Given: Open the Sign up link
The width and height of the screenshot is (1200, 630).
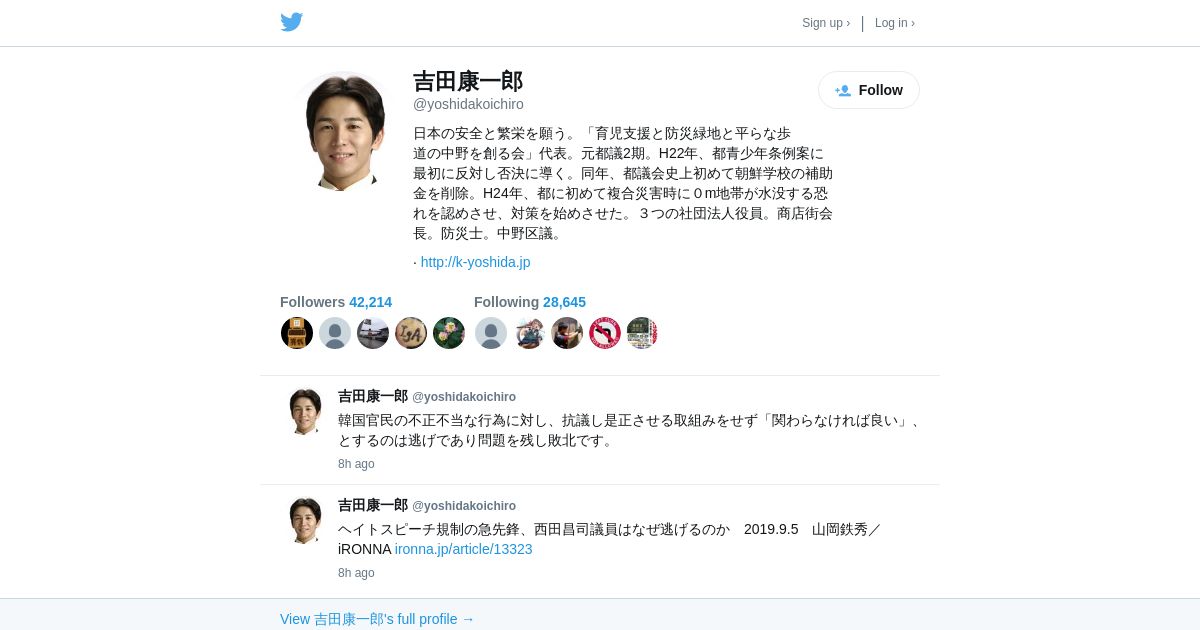Looking at the screenshot, I should (x=826, y=23).
